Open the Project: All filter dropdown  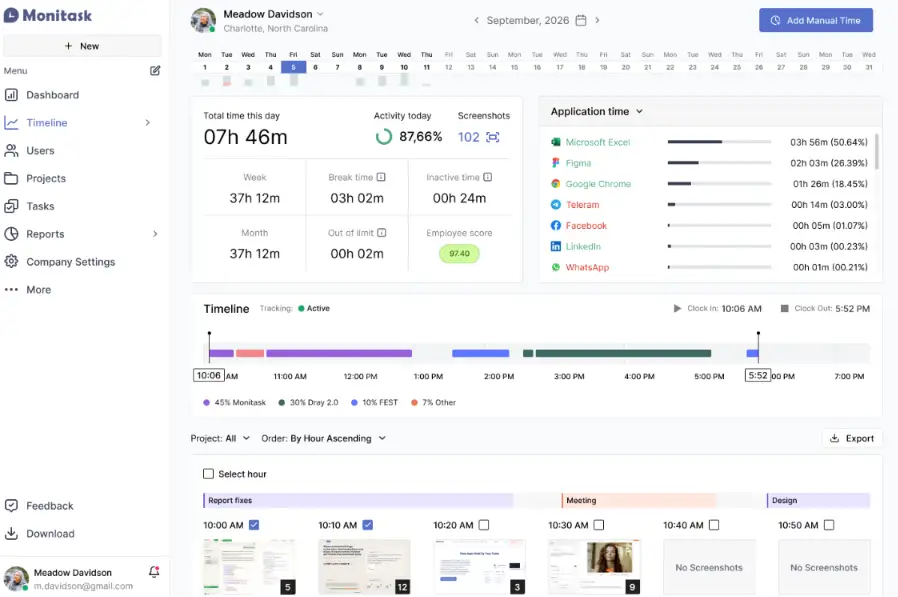tap(220, 438)
